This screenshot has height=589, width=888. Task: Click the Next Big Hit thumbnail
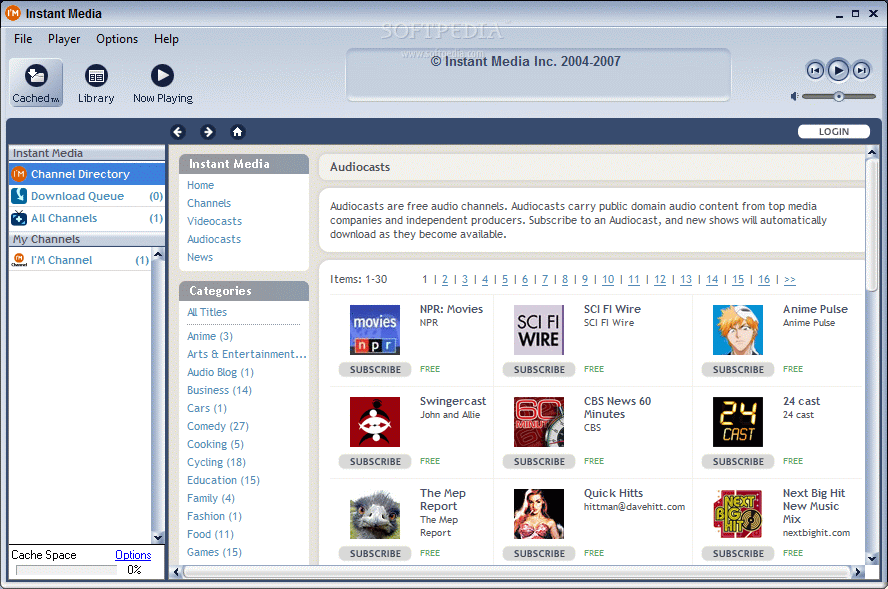pos(738,514)
